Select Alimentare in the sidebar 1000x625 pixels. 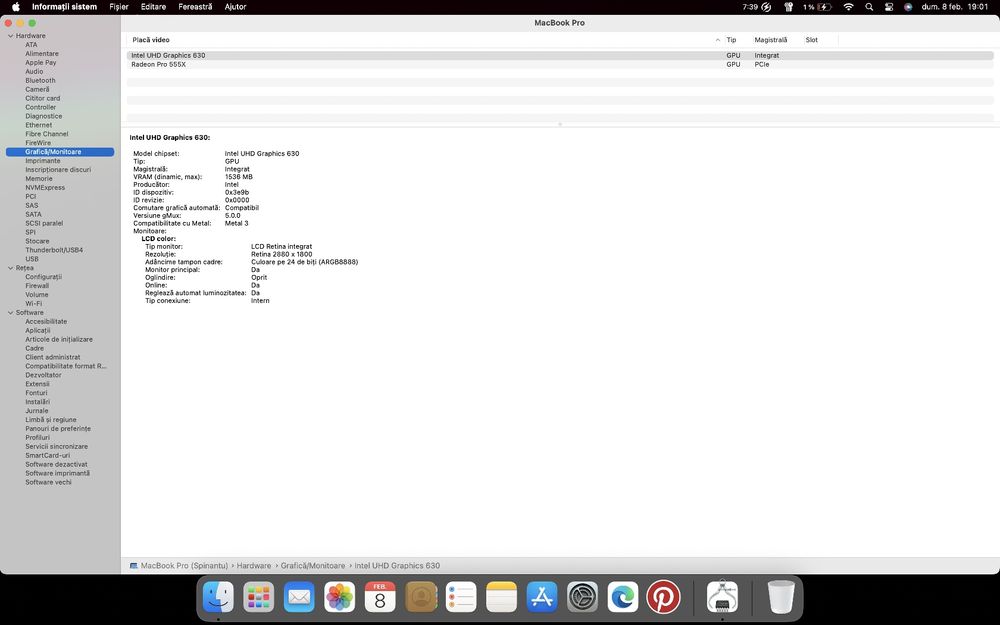click(41, 54)
